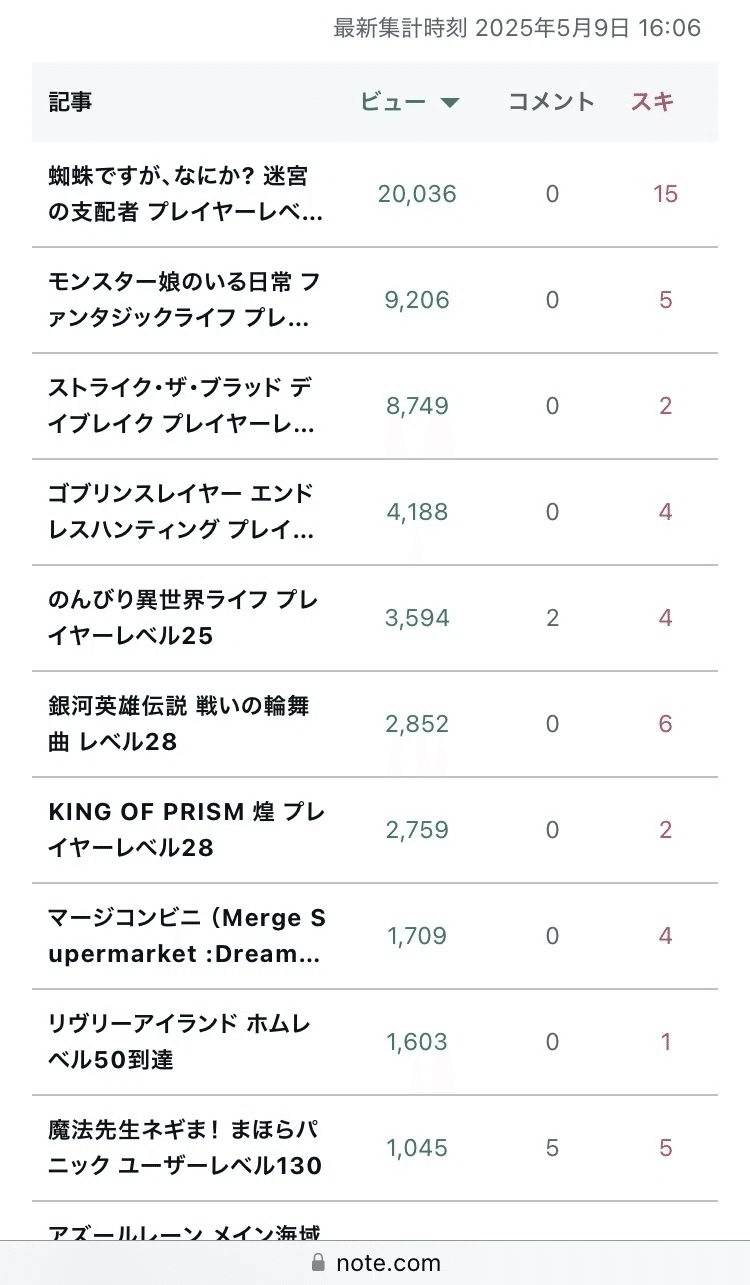Sort by the コメント column header
The height and width of the screenshot is (1285, 750).
551,101
